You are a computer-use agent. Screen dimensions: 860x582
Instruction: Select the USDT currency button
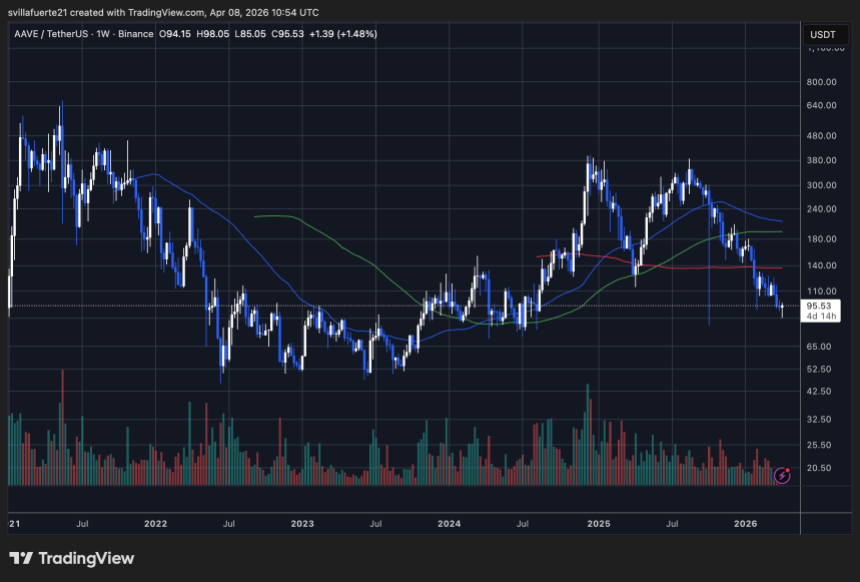pyautogui.click(x=824, y=33)
